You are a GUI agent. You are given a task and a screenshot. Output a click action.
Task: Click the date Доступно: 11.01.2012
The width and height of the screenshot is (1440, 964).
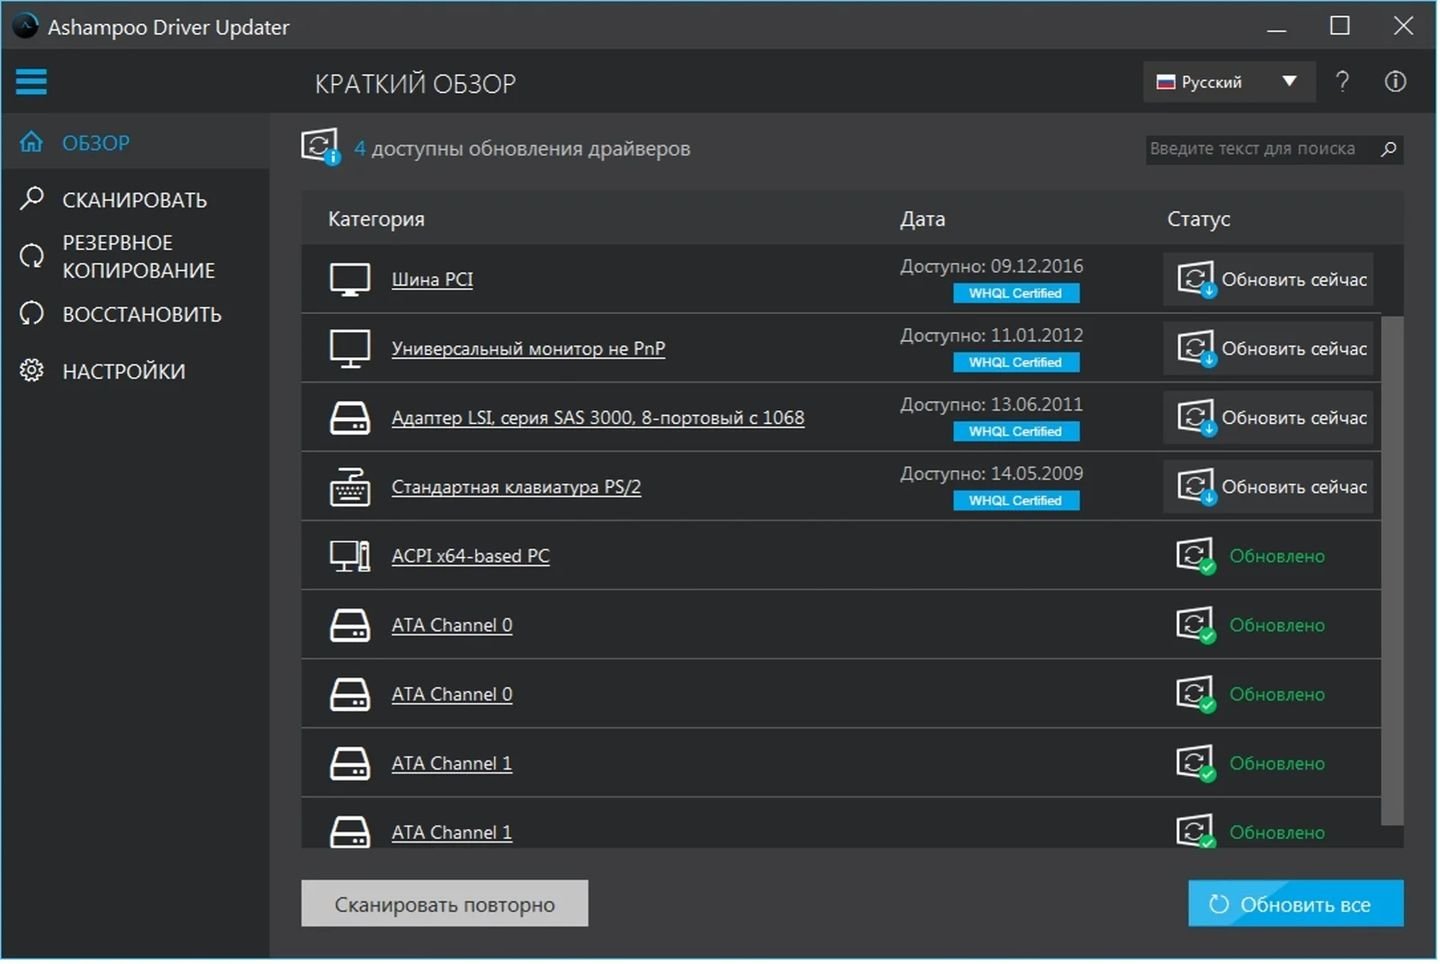tap(992, 336)
